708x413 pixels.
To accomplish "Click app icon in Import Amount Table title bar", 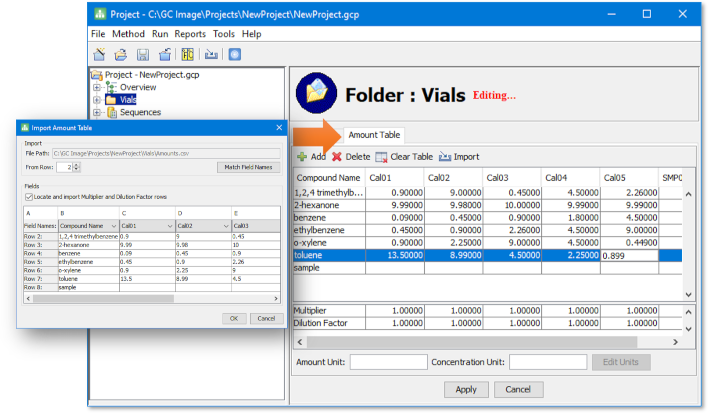I will click(25, 128).
